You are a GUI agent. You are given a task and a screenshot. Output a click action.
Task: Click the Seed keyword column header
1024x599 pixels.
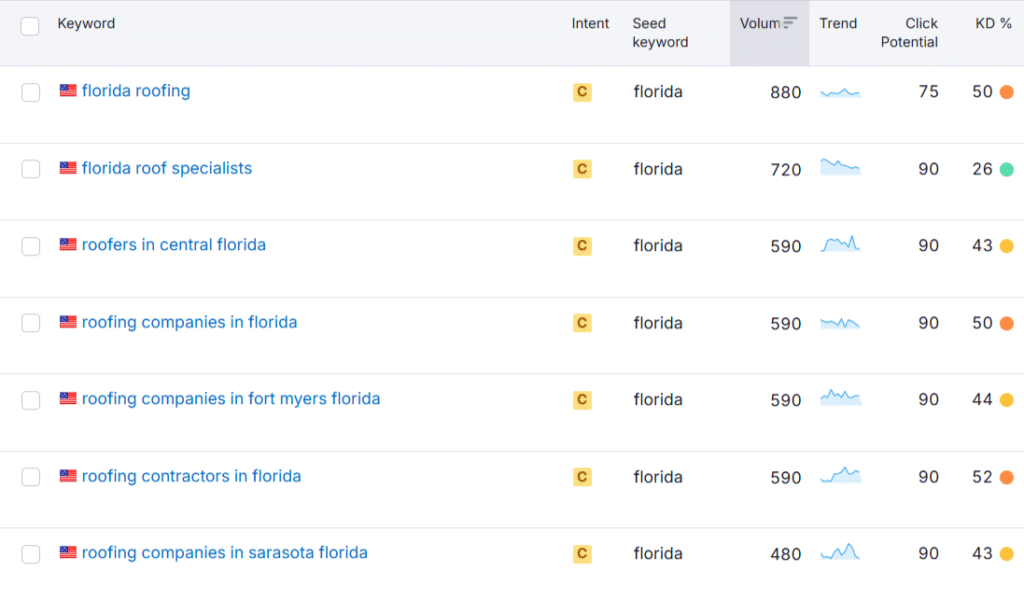(660, 33)
